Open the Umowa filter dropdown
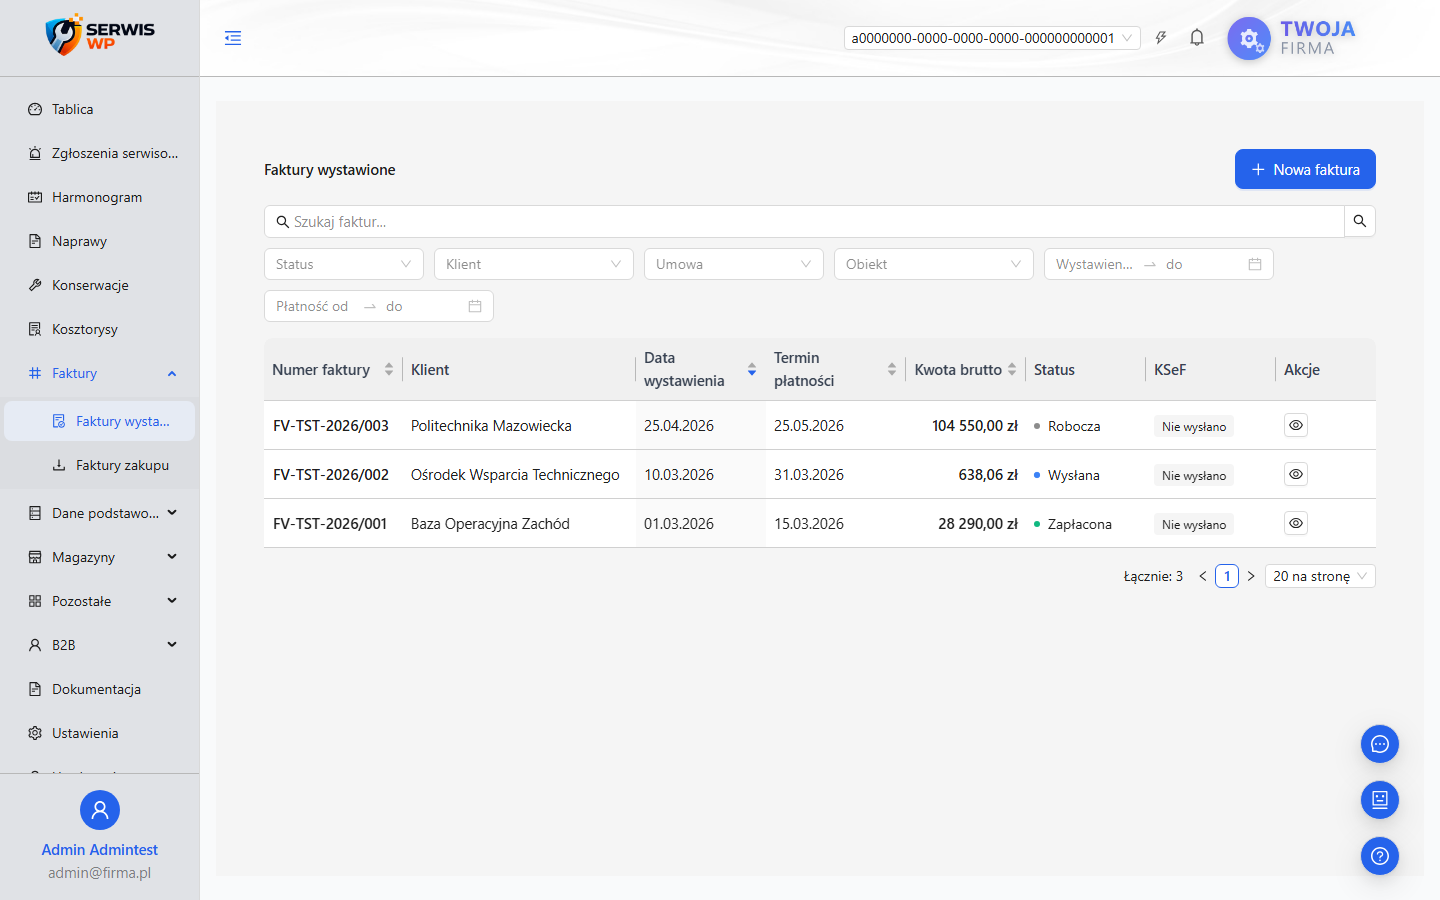This screenshot has height=900, width=1440. coord(734,264)
